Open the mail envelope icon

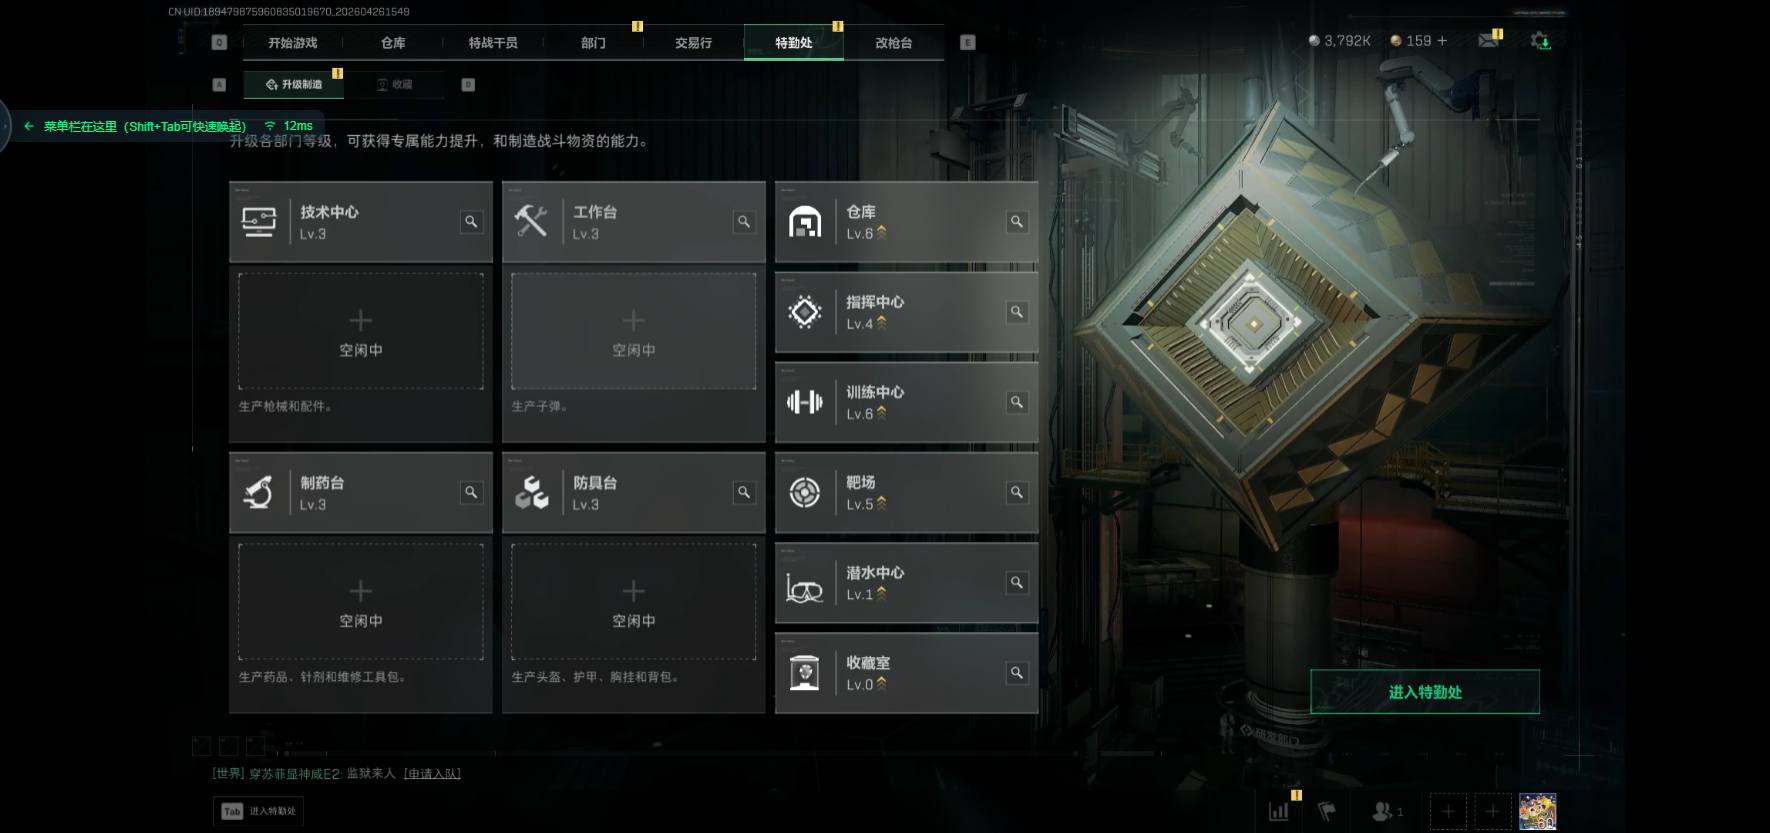[x=1488, y=40]
